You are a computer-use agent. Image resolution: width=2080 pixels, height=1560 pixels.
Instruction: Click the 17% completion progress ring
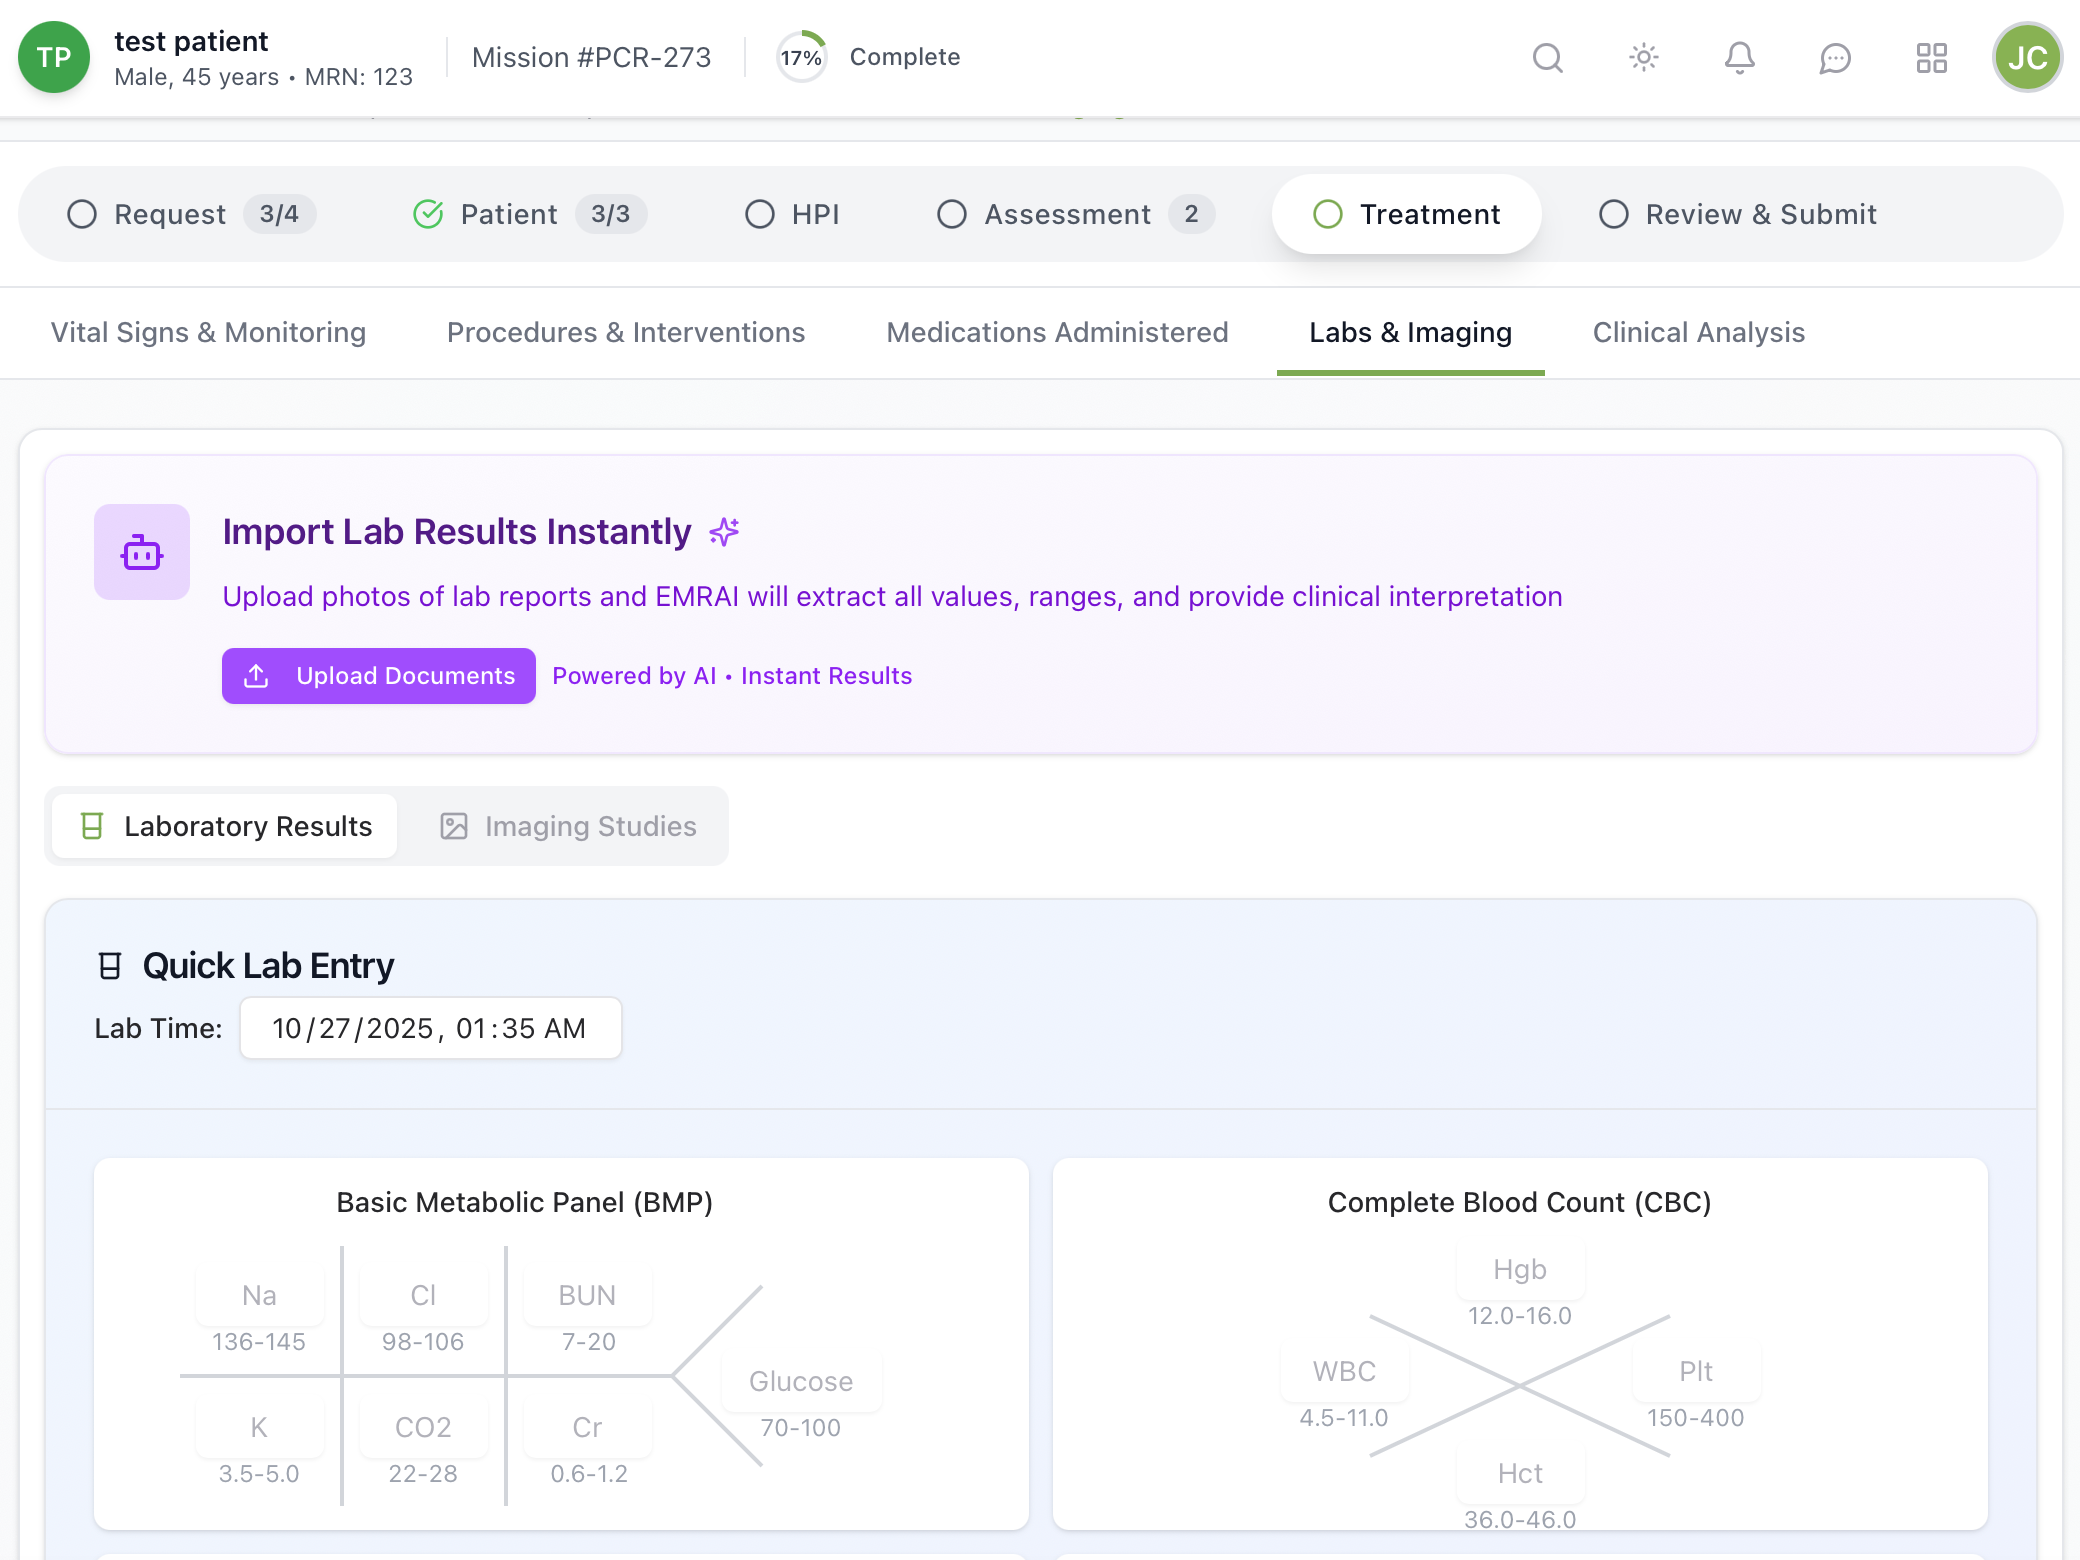801,58
